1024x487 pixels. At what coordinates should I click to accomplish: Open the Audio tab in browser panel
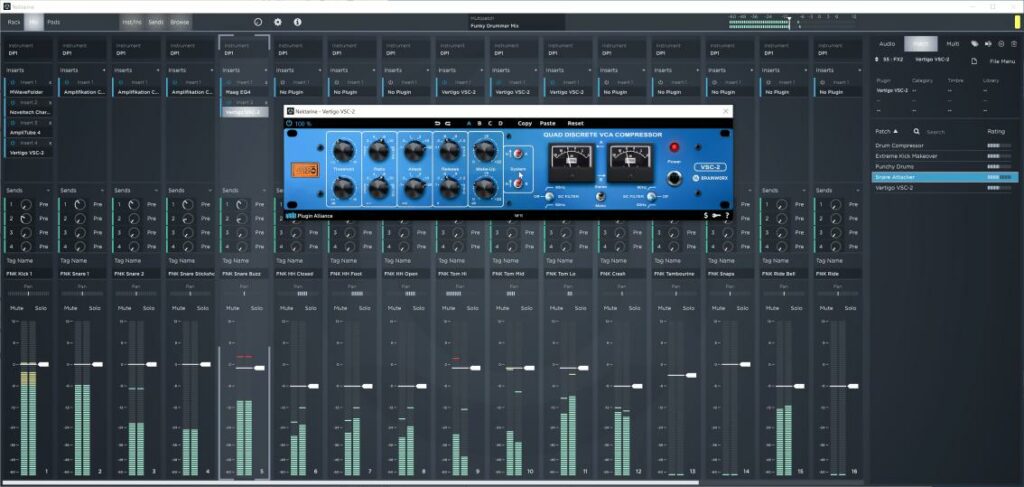(887, 44)
